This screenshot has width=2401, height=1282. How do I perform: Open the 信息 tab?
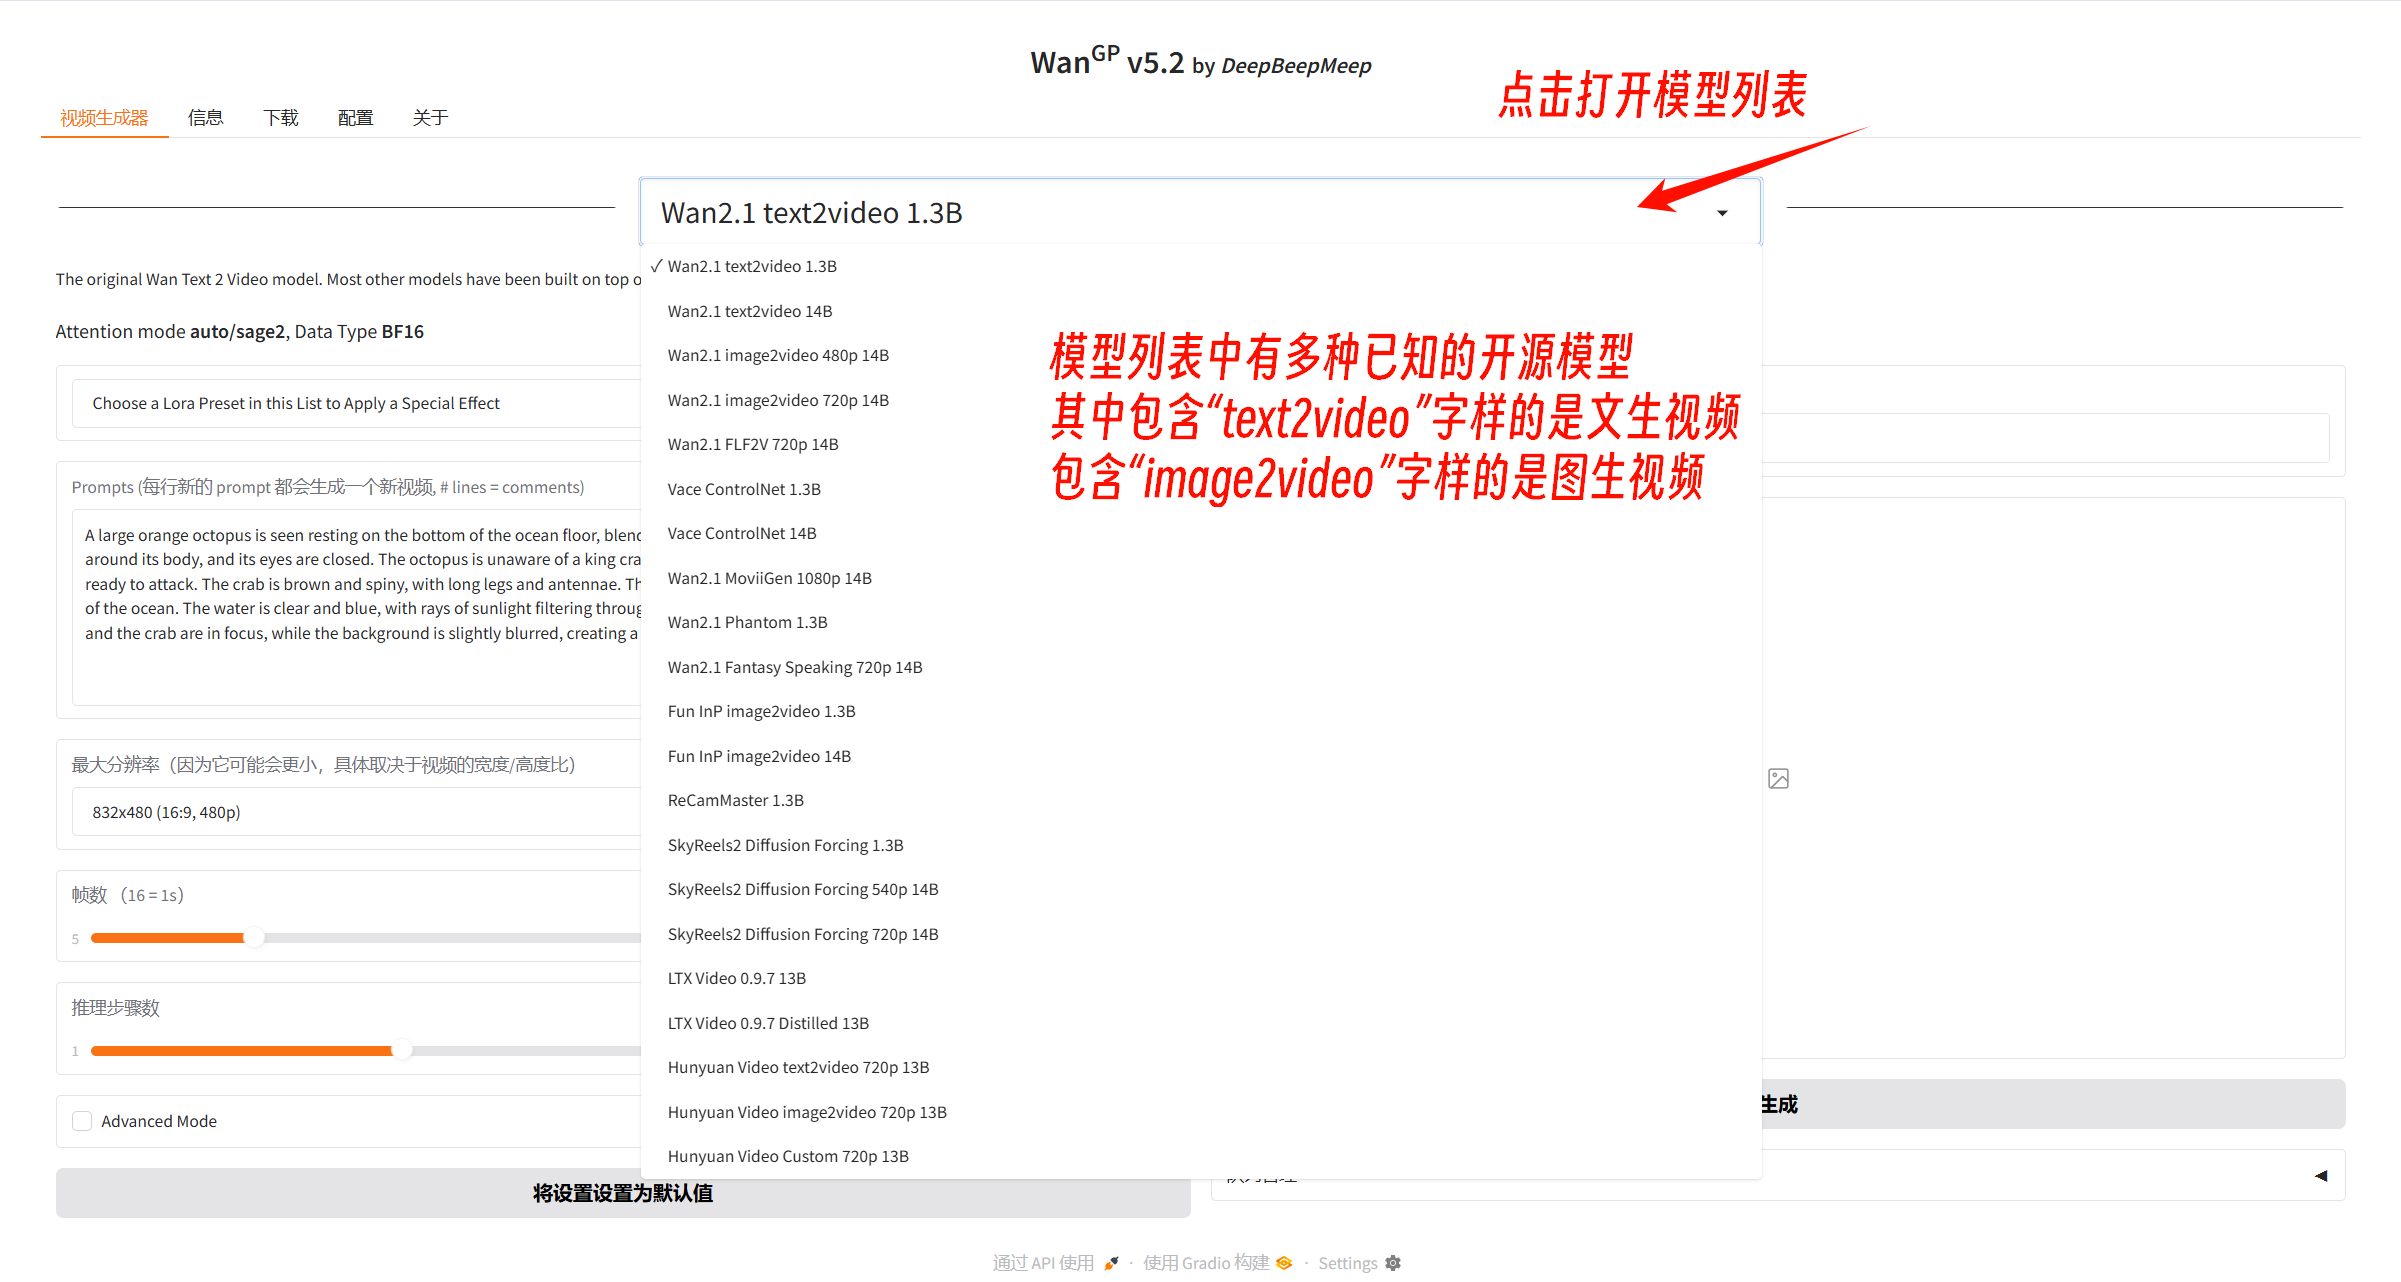point(206,118)
